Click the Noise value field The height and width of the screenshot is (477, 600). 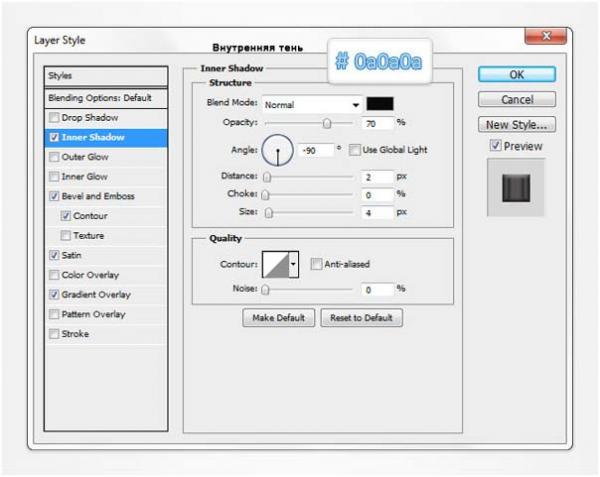(377, 290)
